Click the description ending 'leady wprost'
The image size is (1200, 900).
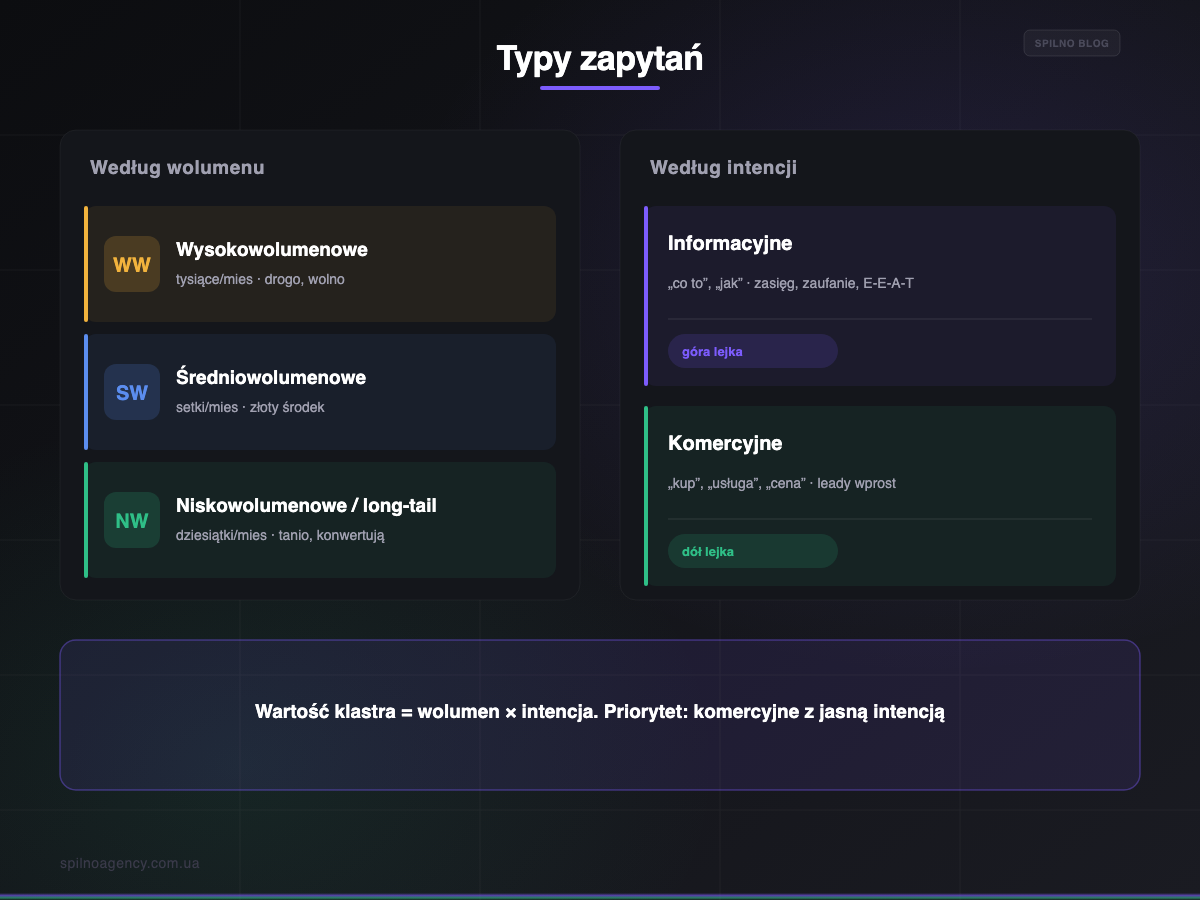pyautogui.click(x=782, y=483)
